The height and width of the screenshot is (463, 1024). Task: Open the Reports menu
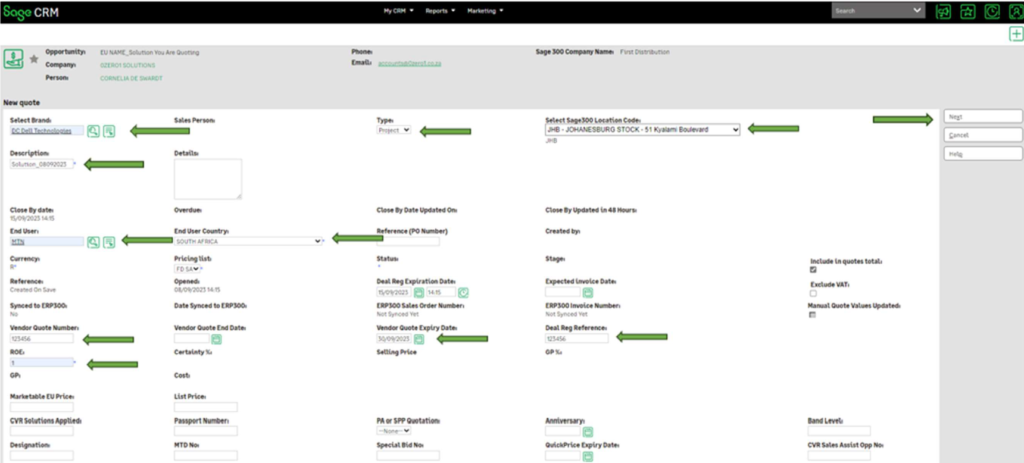439,11
